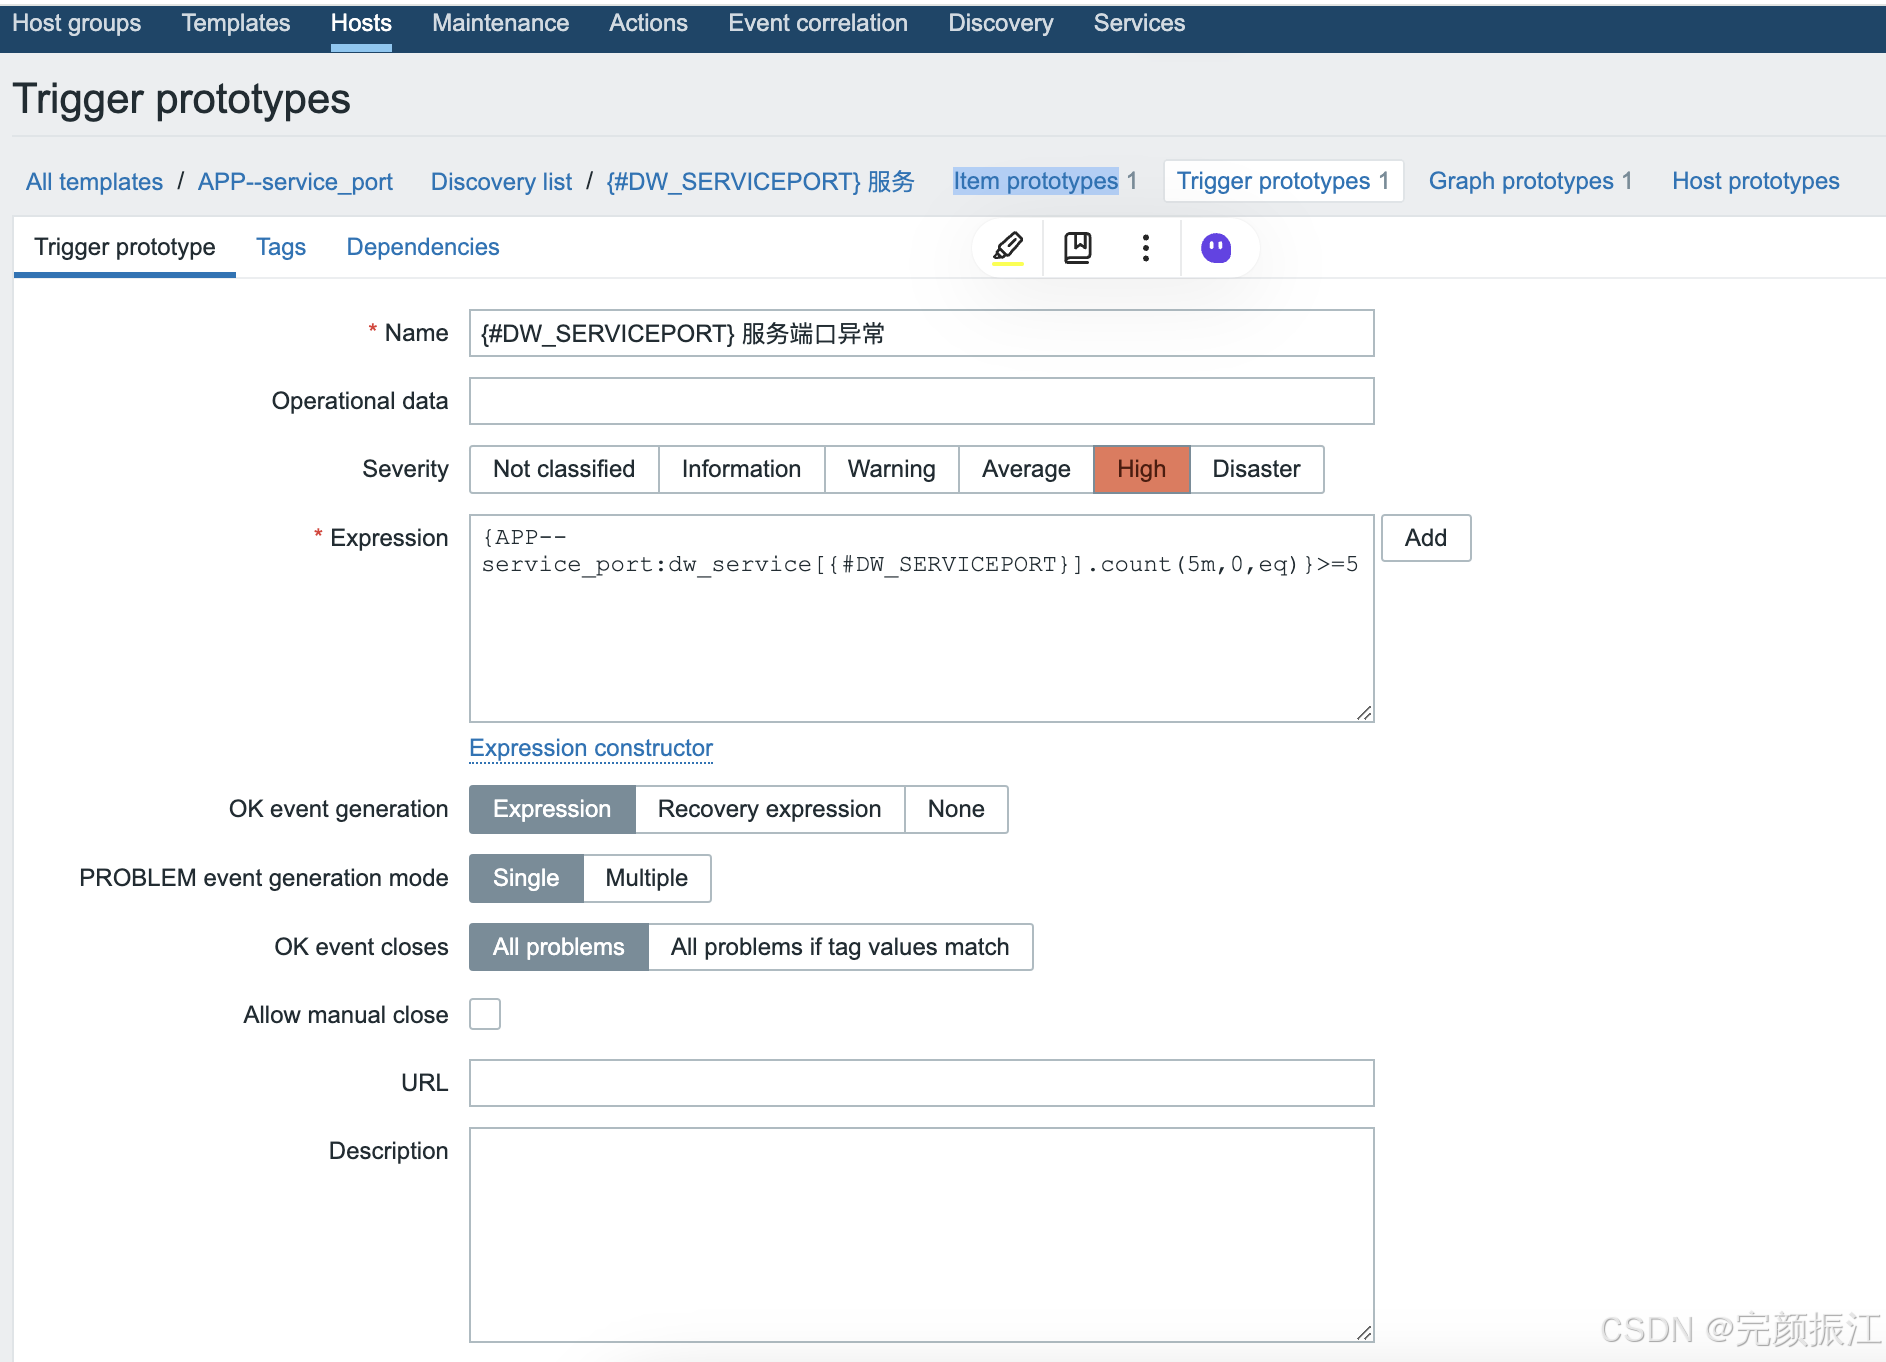
Task: Click the Add button next to Expression
Action: click(x=1426, y=537)
